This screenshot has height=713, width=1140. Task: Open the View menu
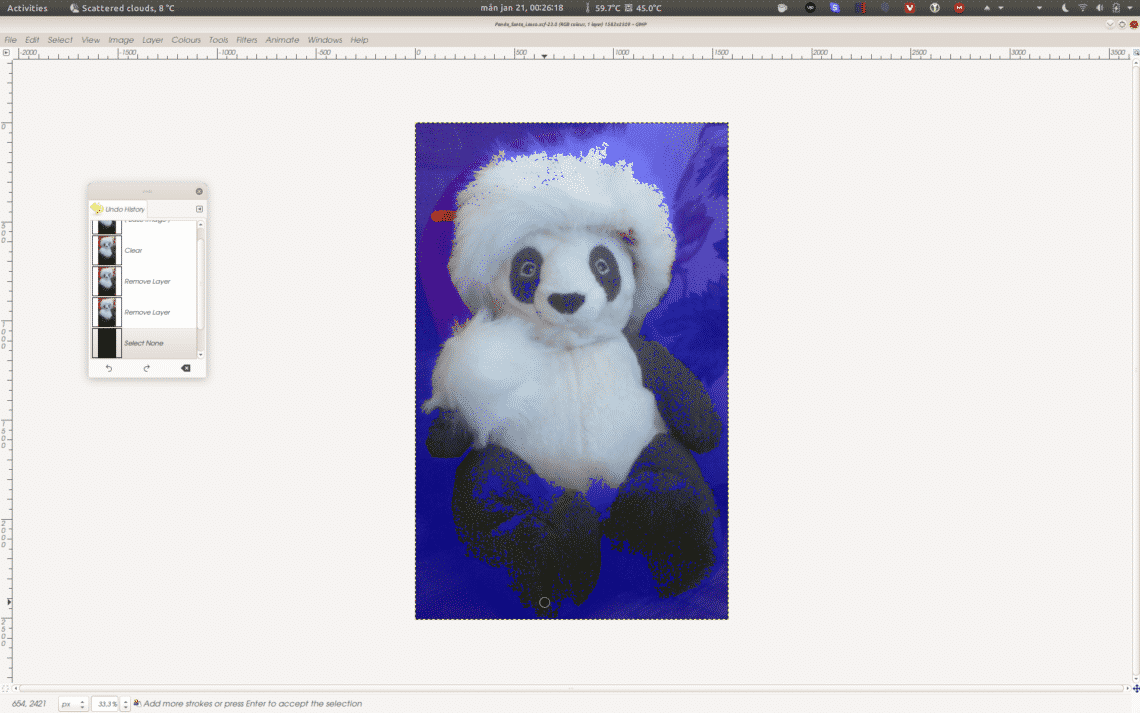click(91, 40)
